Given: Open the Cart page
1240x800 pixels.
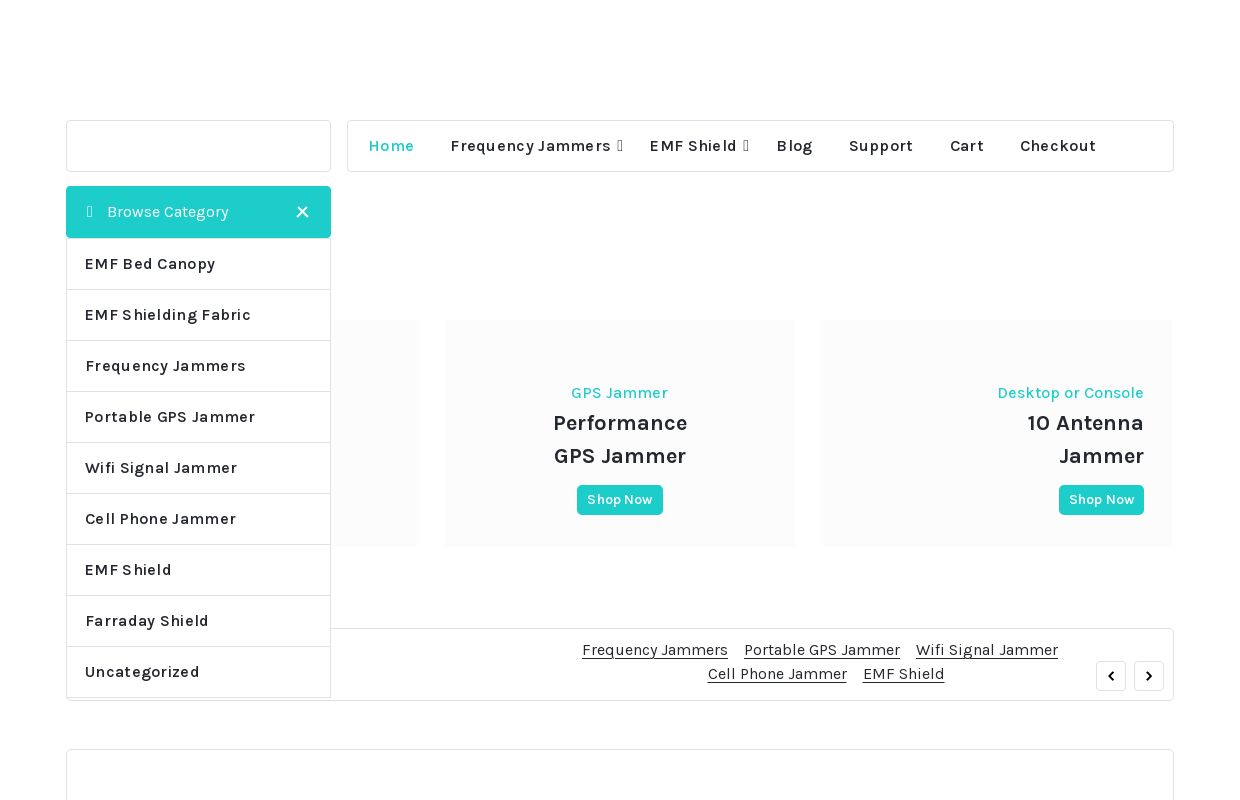Looking at the screenshot, I should [966, 146].
